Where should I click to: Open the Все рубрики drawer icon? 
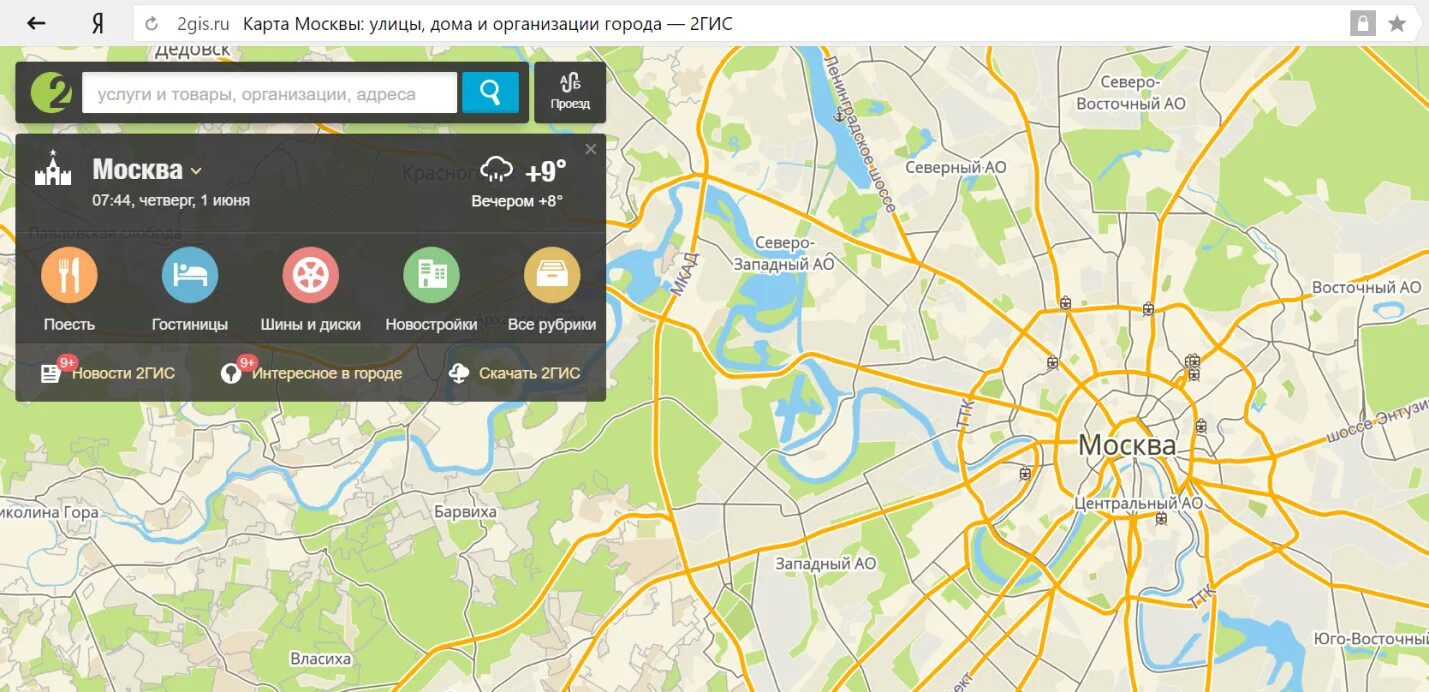(552, 275)
